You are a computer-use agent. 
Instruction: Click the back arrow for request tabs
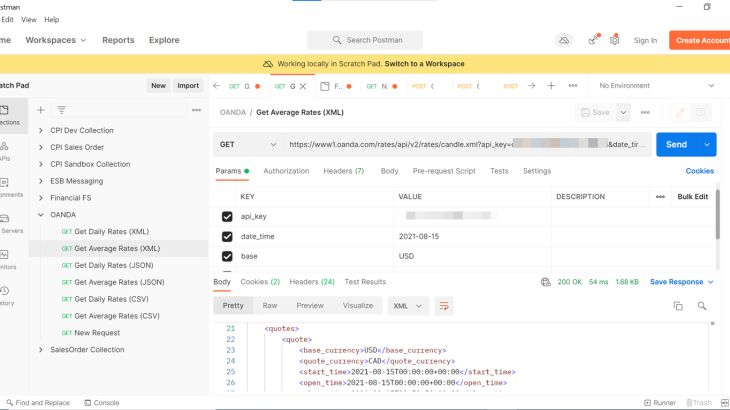(x=216, y=86)
